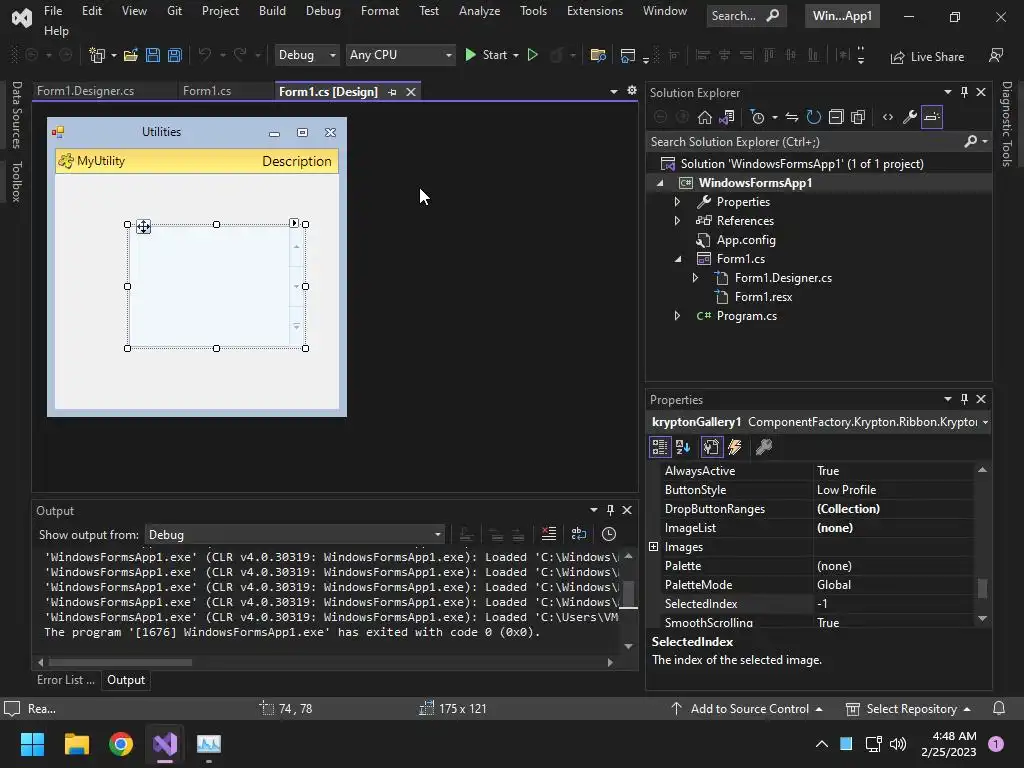Click the Properties panel vertical scrollbar thumb
1024x768 pixels.
tap(982, 588)
